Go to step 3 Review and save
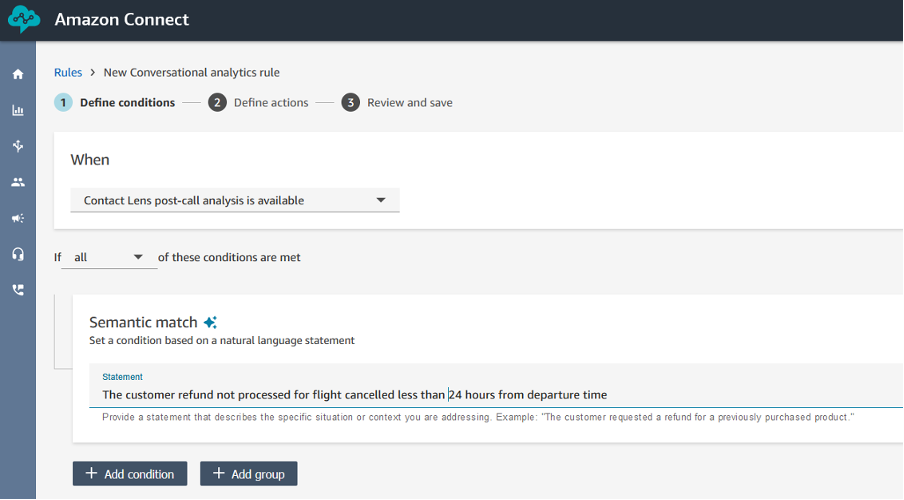 tap(397, 103)
